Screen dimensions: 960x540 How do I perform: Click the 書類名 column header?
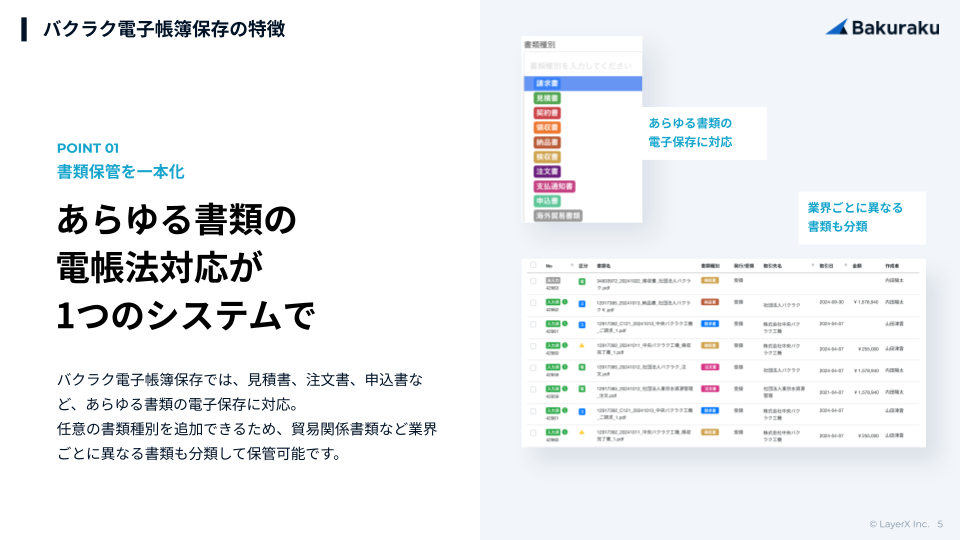(603, 266)
